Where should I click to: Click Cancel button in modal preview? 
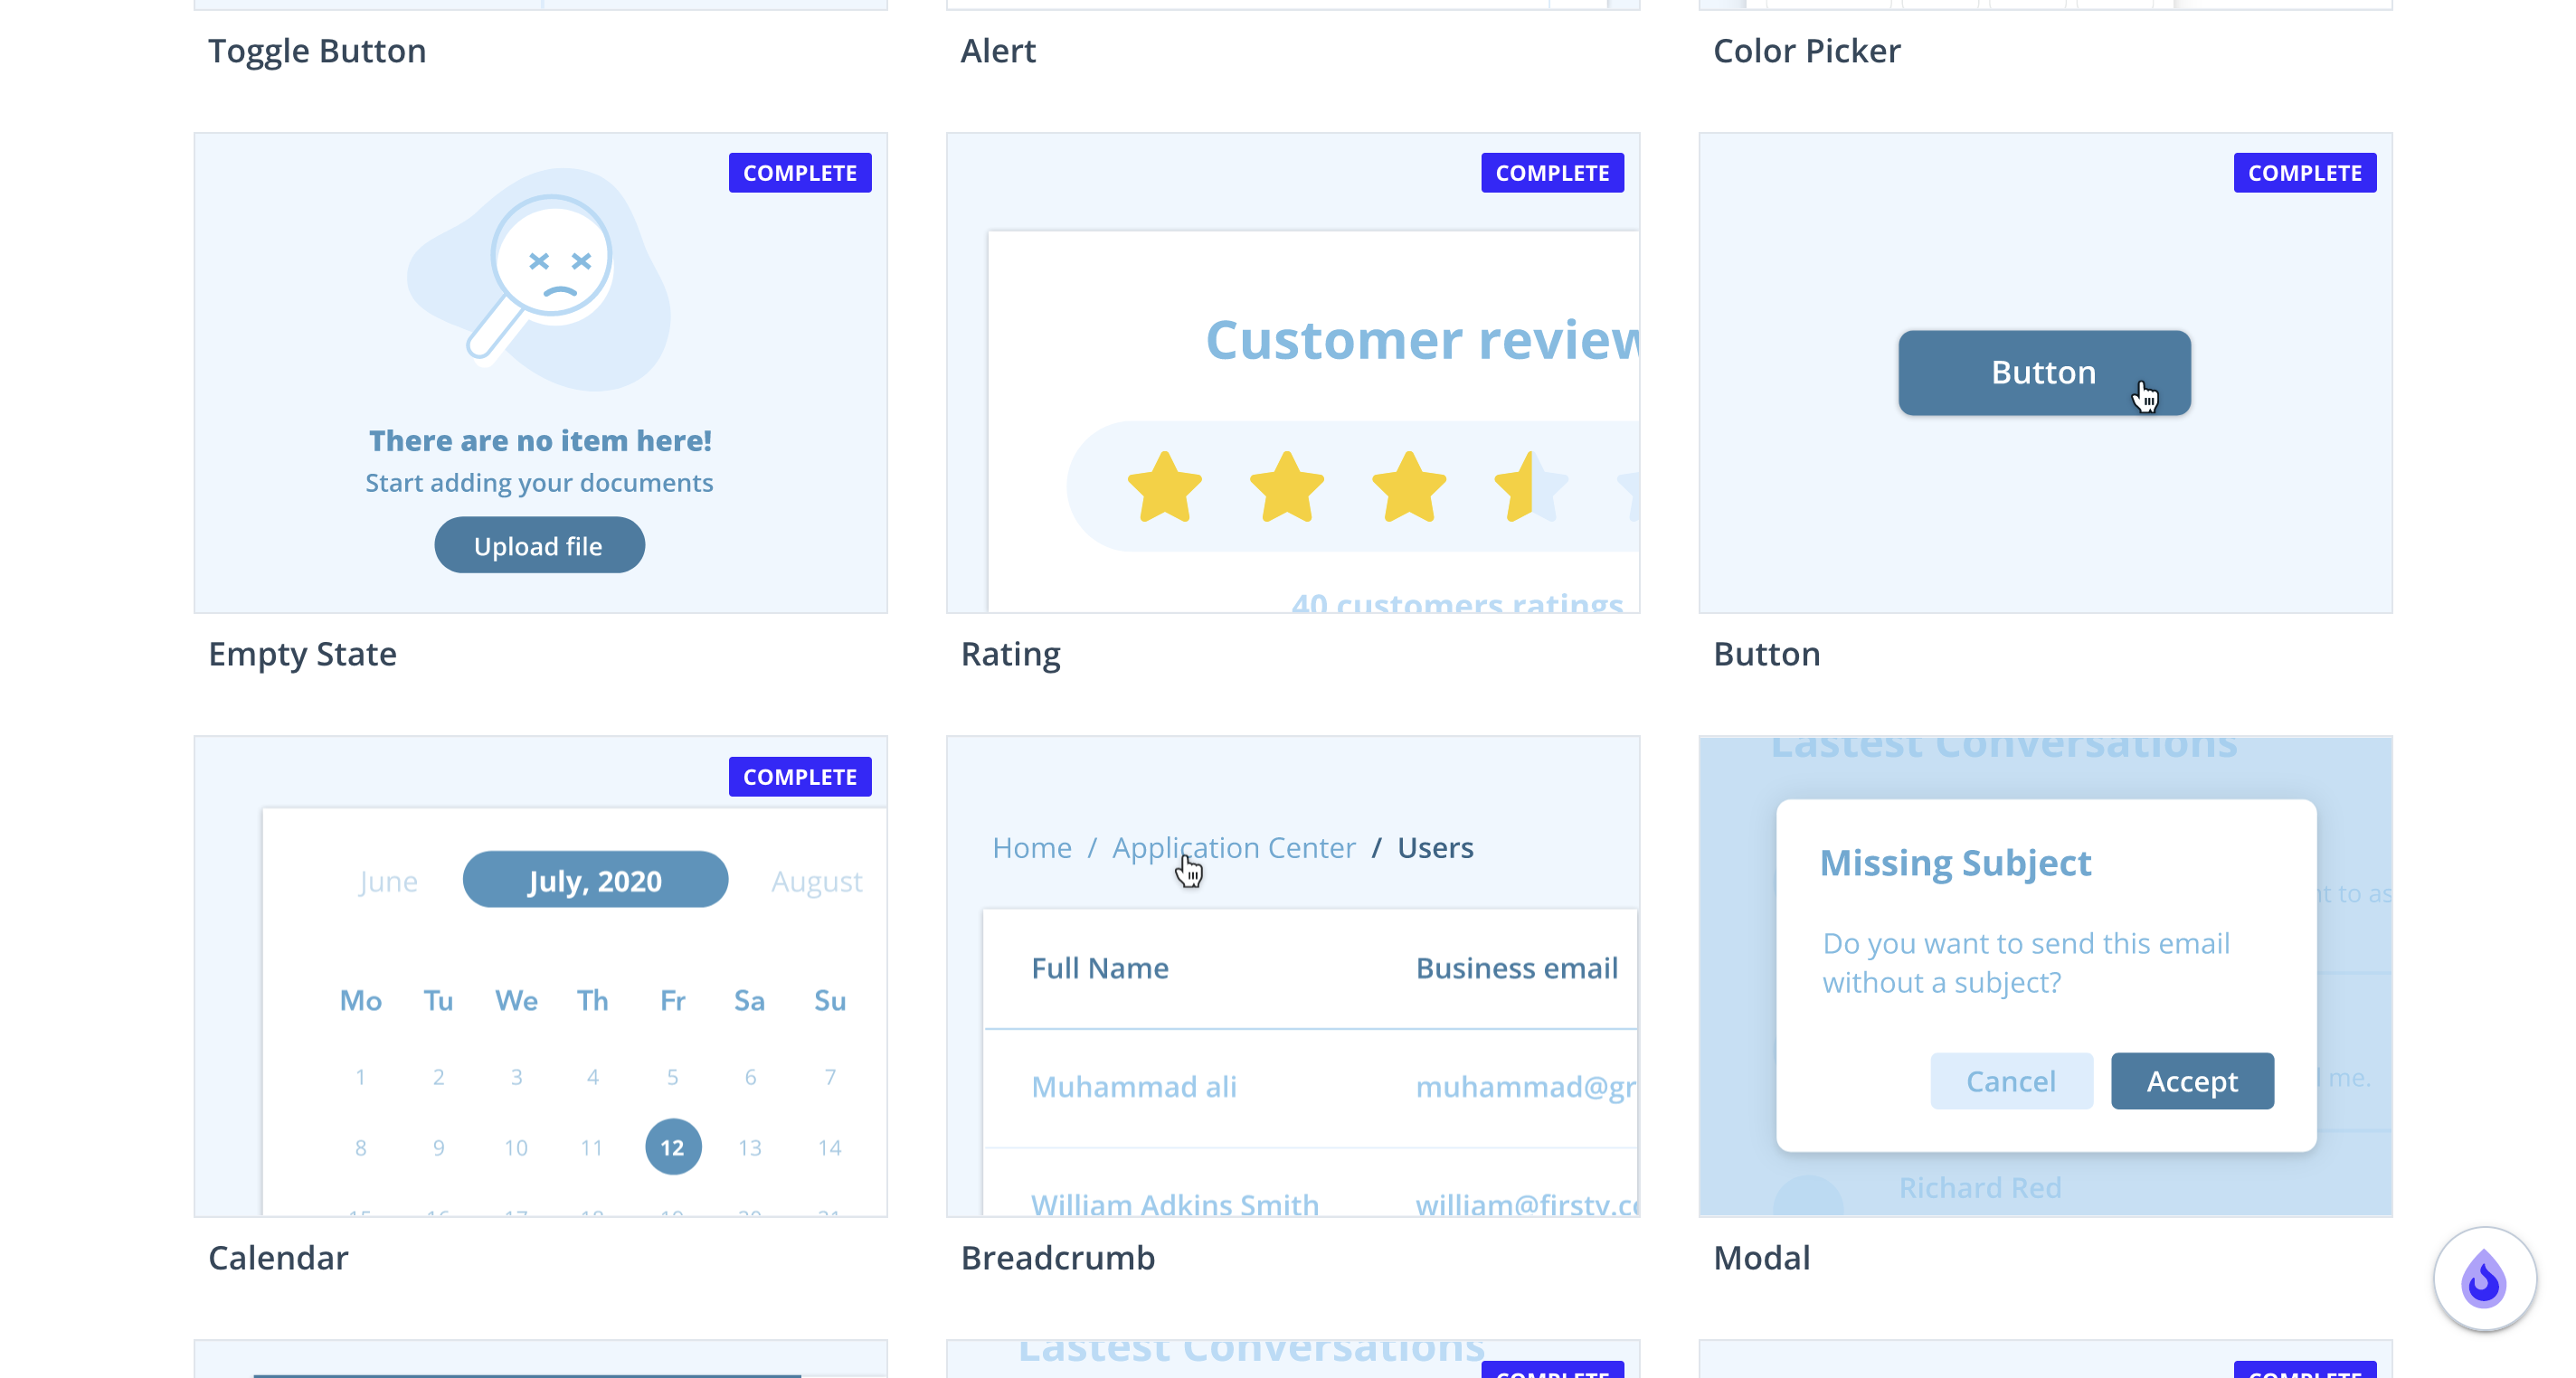(2011, 1081)
